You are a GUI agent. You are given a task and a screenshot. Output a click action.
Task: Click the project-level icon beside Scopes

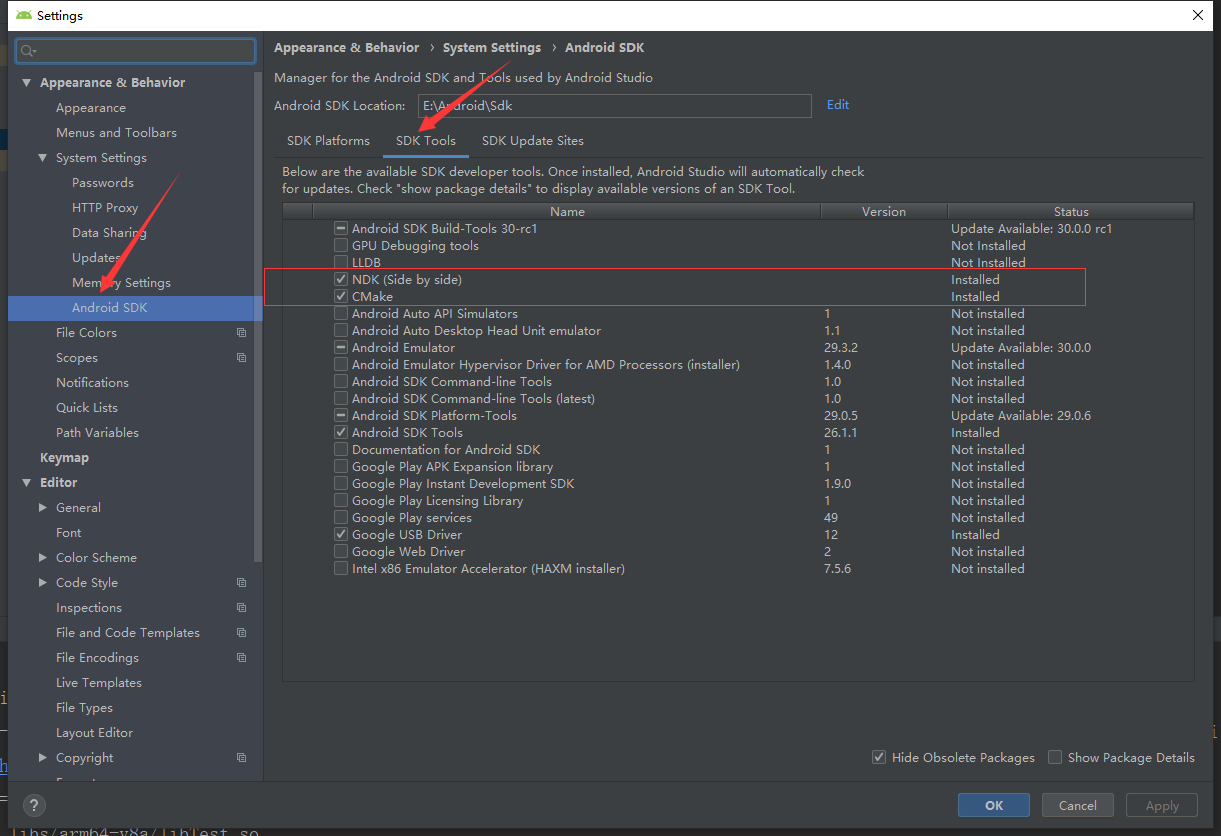pos(241,358)
